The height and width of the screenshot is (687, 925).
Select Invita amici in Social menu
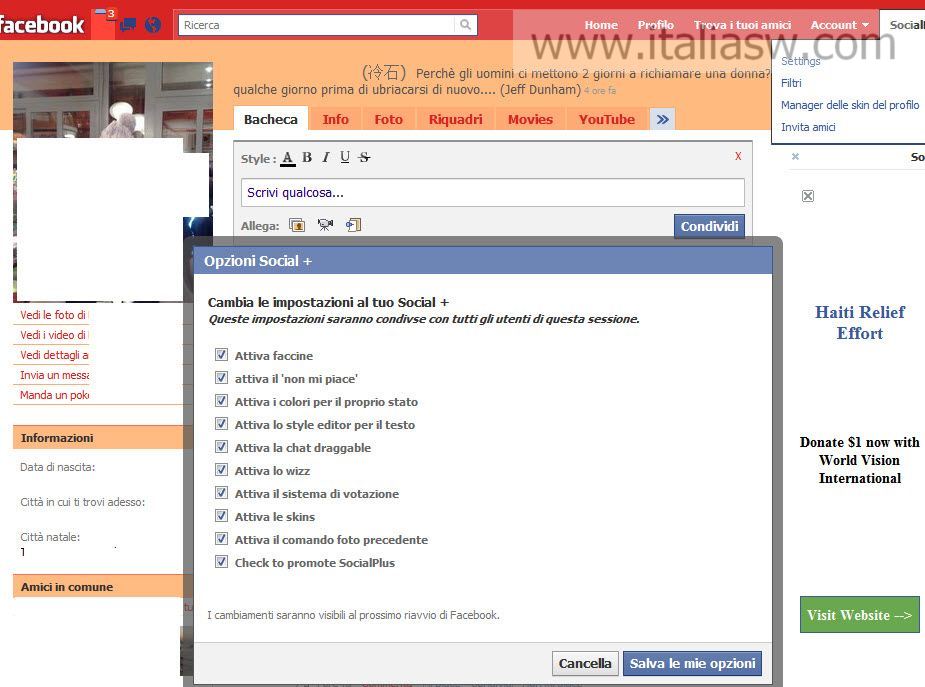tap(808, 127)
